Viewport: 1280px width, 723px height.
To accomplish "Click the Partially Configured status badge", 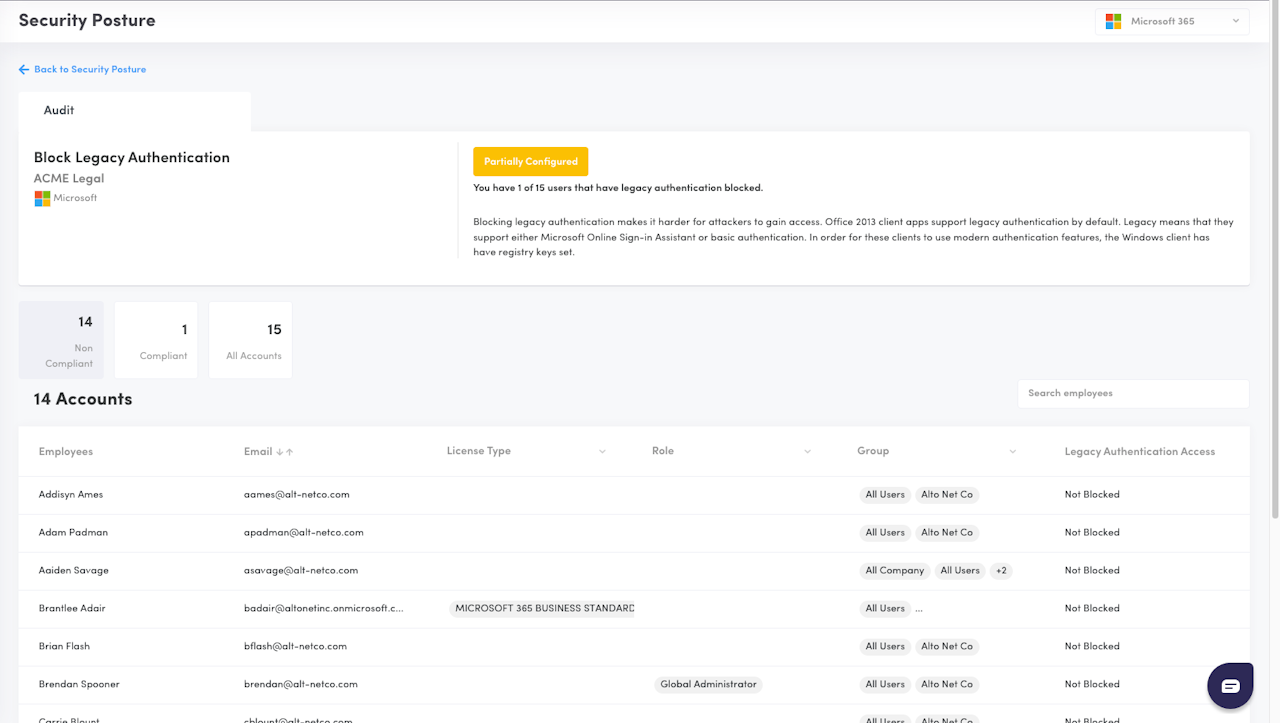I will 530,162.
